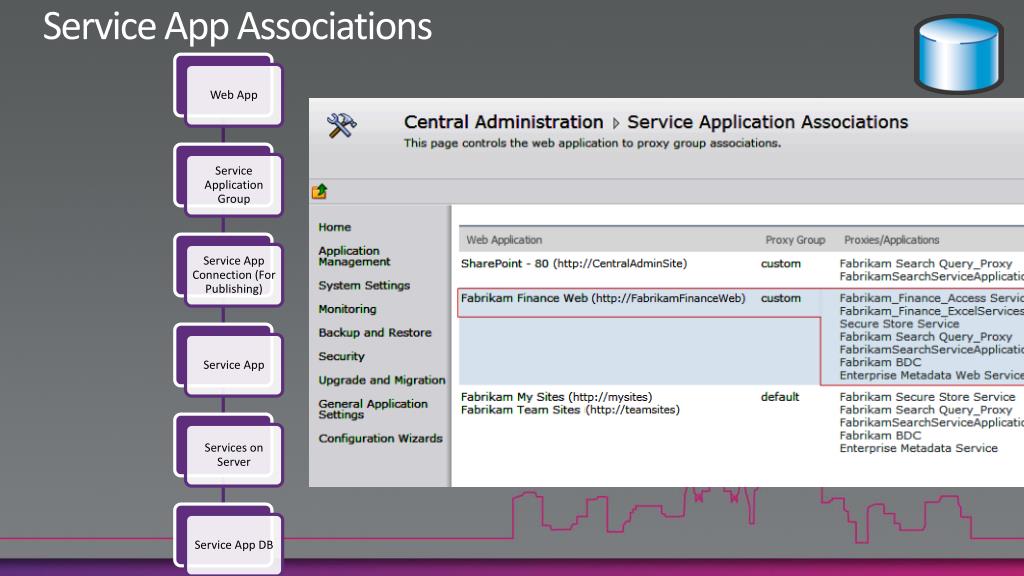This screenshot has width=1024, height=576.
Task: Select the Web App diagram box
Action: coord(233,95)
